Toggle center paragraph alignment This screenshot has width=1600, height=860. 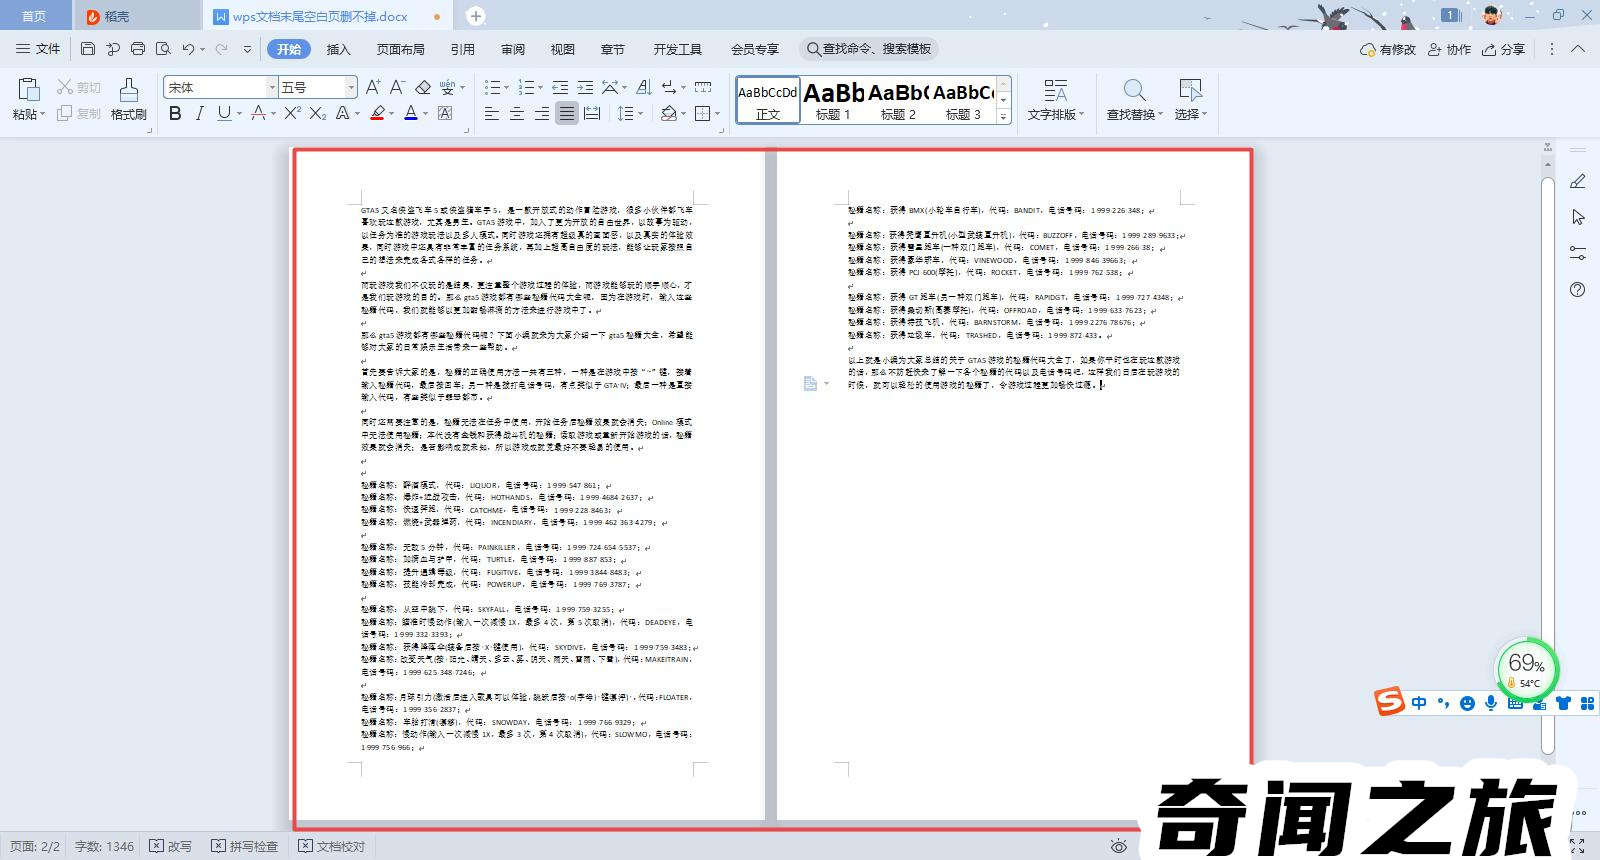[517, 113]
